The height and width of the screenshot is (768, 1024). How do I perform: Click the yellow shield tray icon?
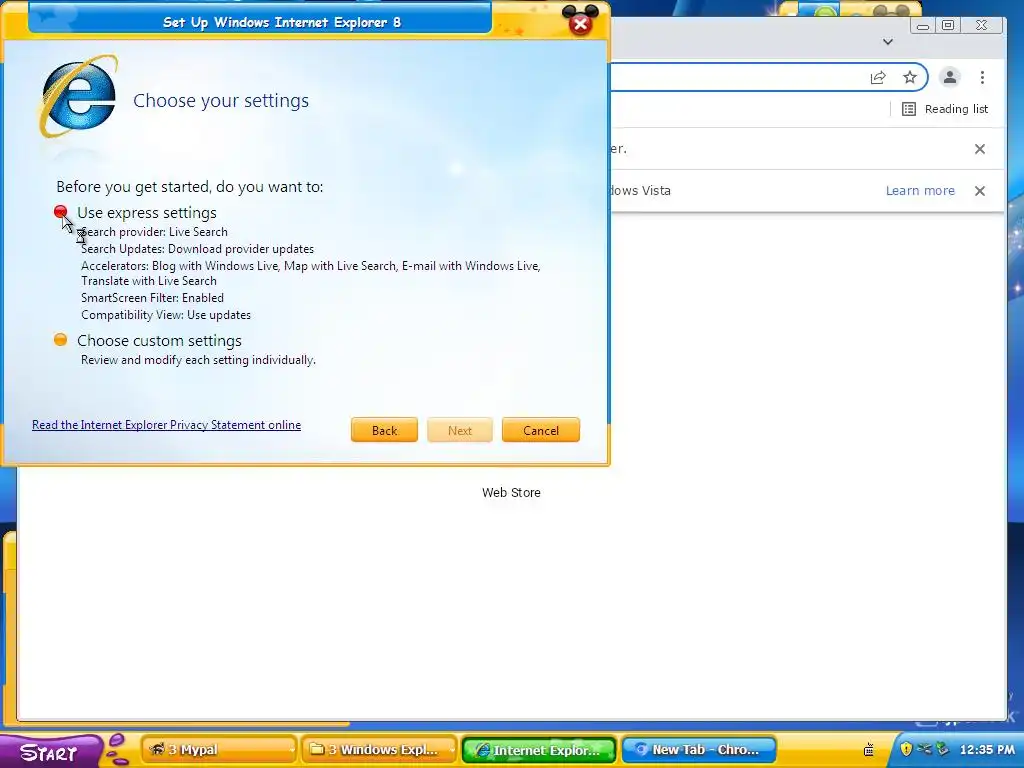click(x=906, y=749)
